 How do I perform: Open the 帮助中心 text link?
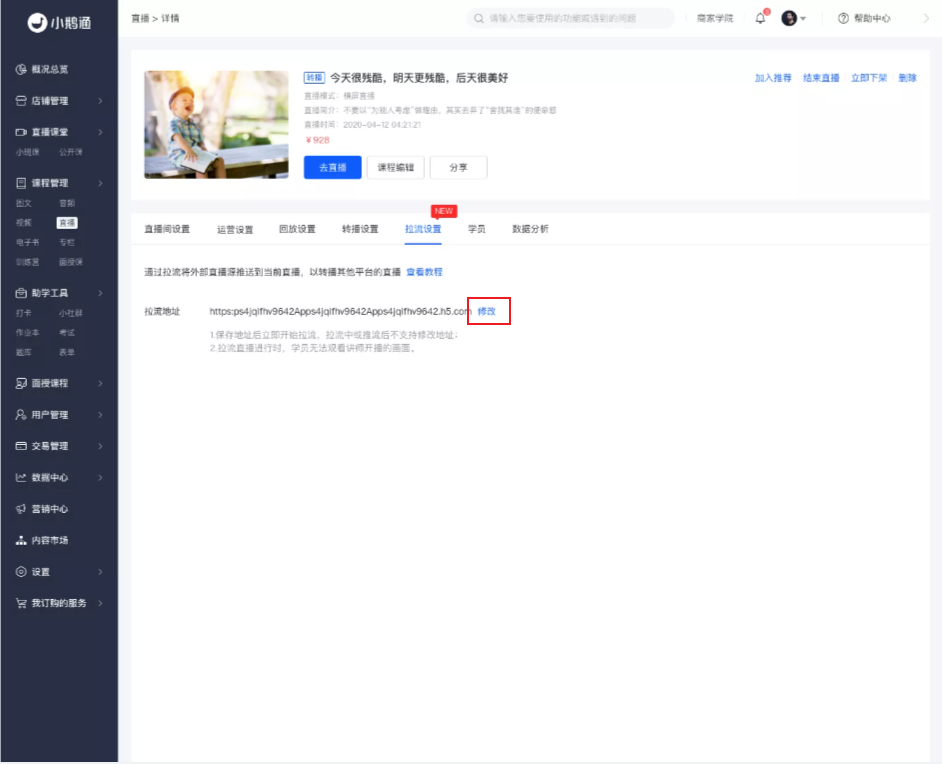click(x=872, y=19)
